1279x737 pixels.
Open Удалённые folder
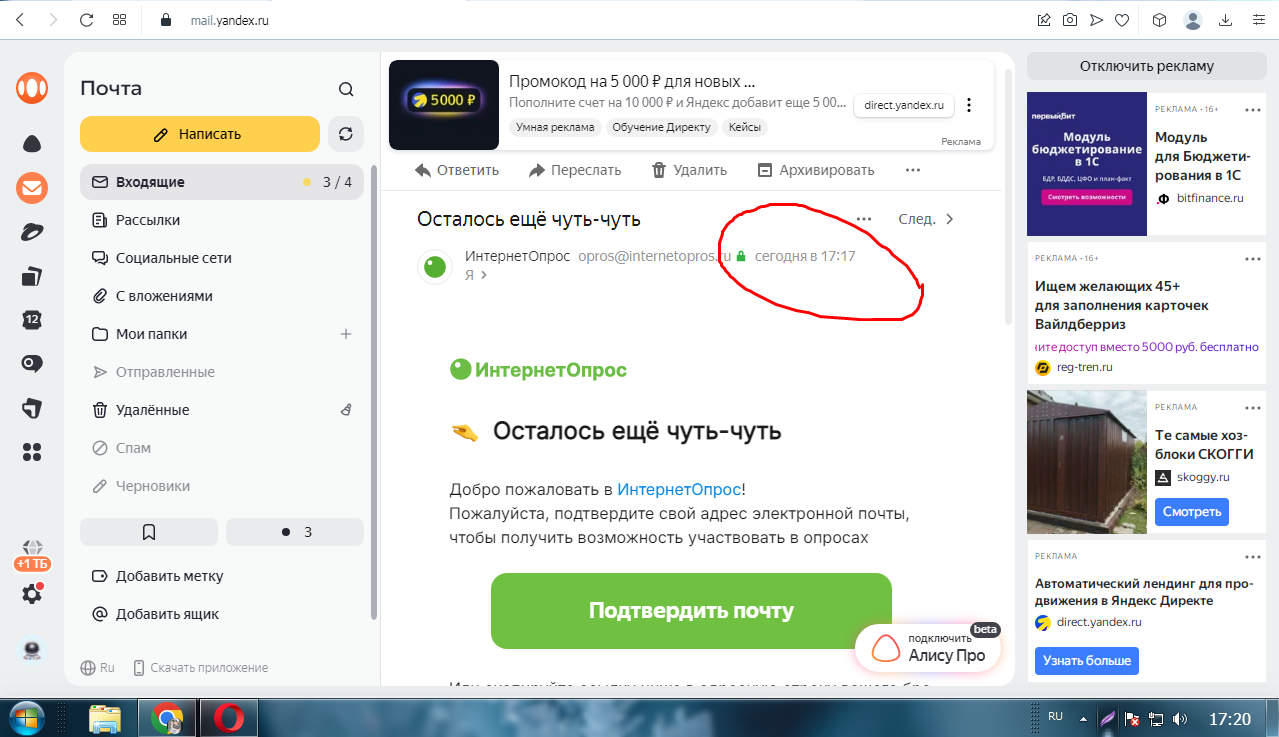point(222,410)
